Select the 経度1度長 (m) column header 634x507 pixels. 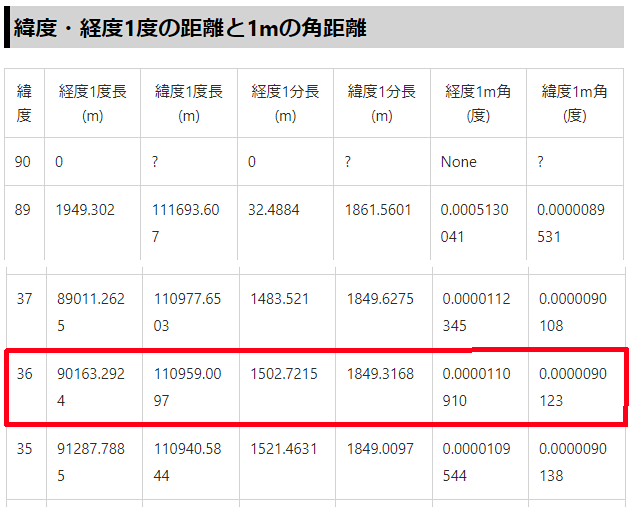[93, 103]
